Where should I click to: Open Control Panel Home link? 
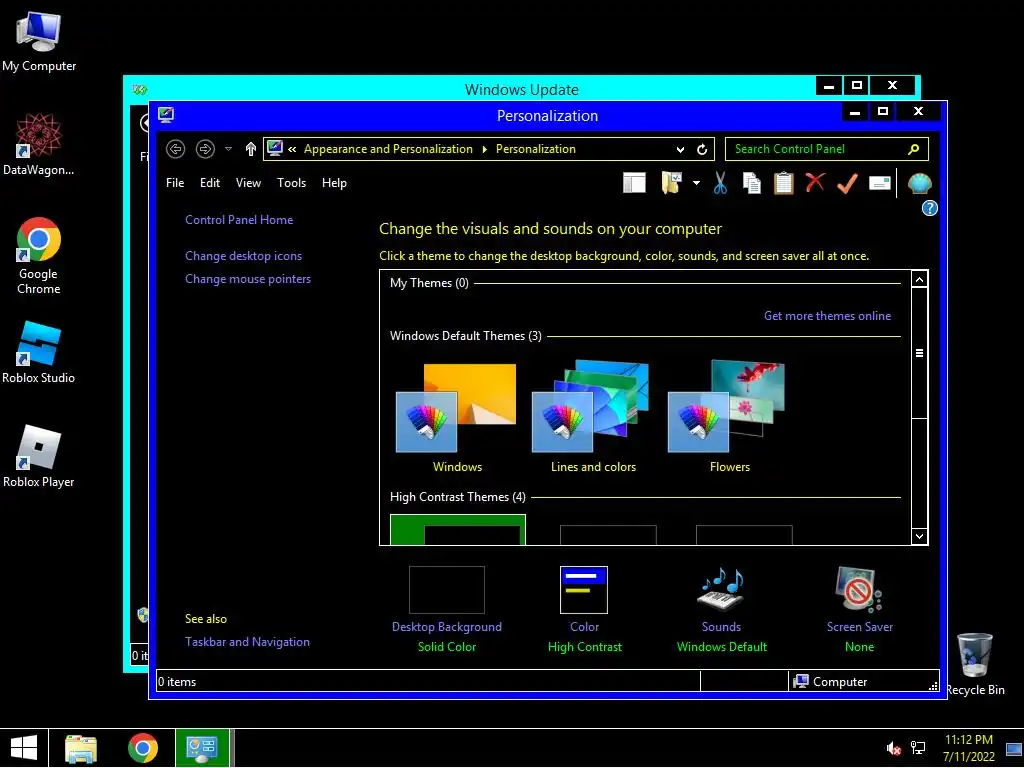pyautogui.click(x=239, y=220)
